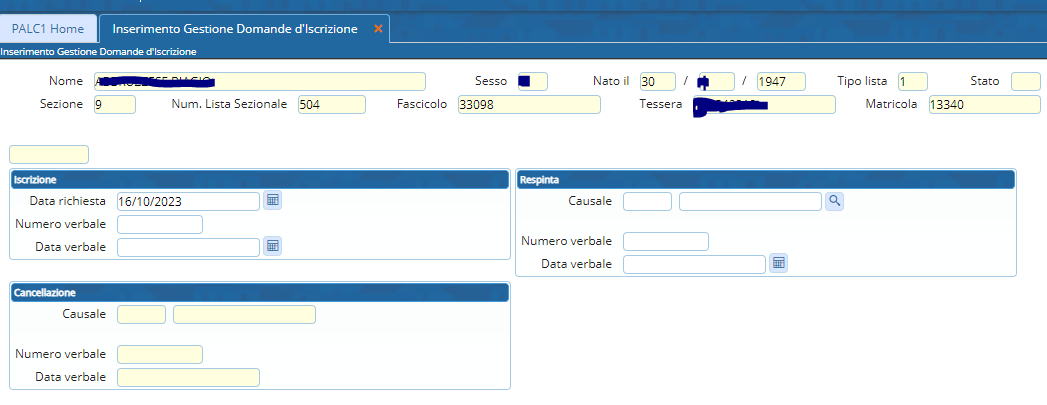Focus the Iscrizione Numero verbale field
This screenshot has height=405, width=1047.
tap(159, 224)
